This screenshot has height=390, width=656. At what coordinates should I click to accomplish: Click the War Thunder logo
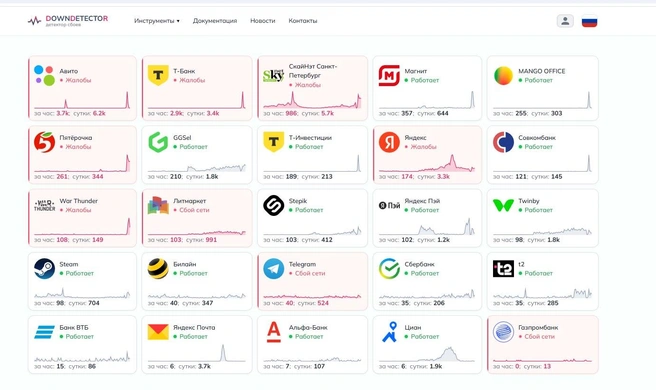44,205
